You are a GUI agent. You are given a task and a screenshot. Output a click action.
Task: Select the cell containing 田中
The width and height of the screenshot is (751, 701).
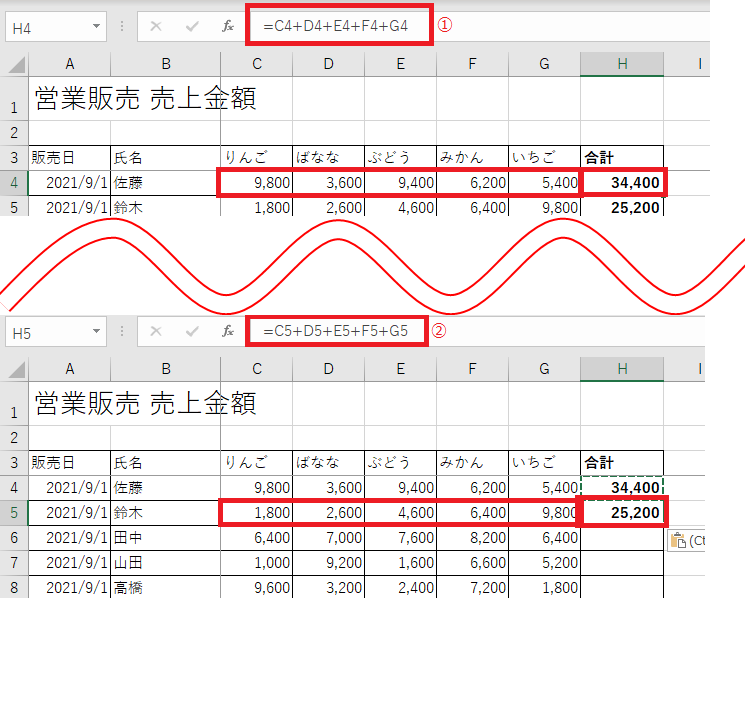(164, 538)
